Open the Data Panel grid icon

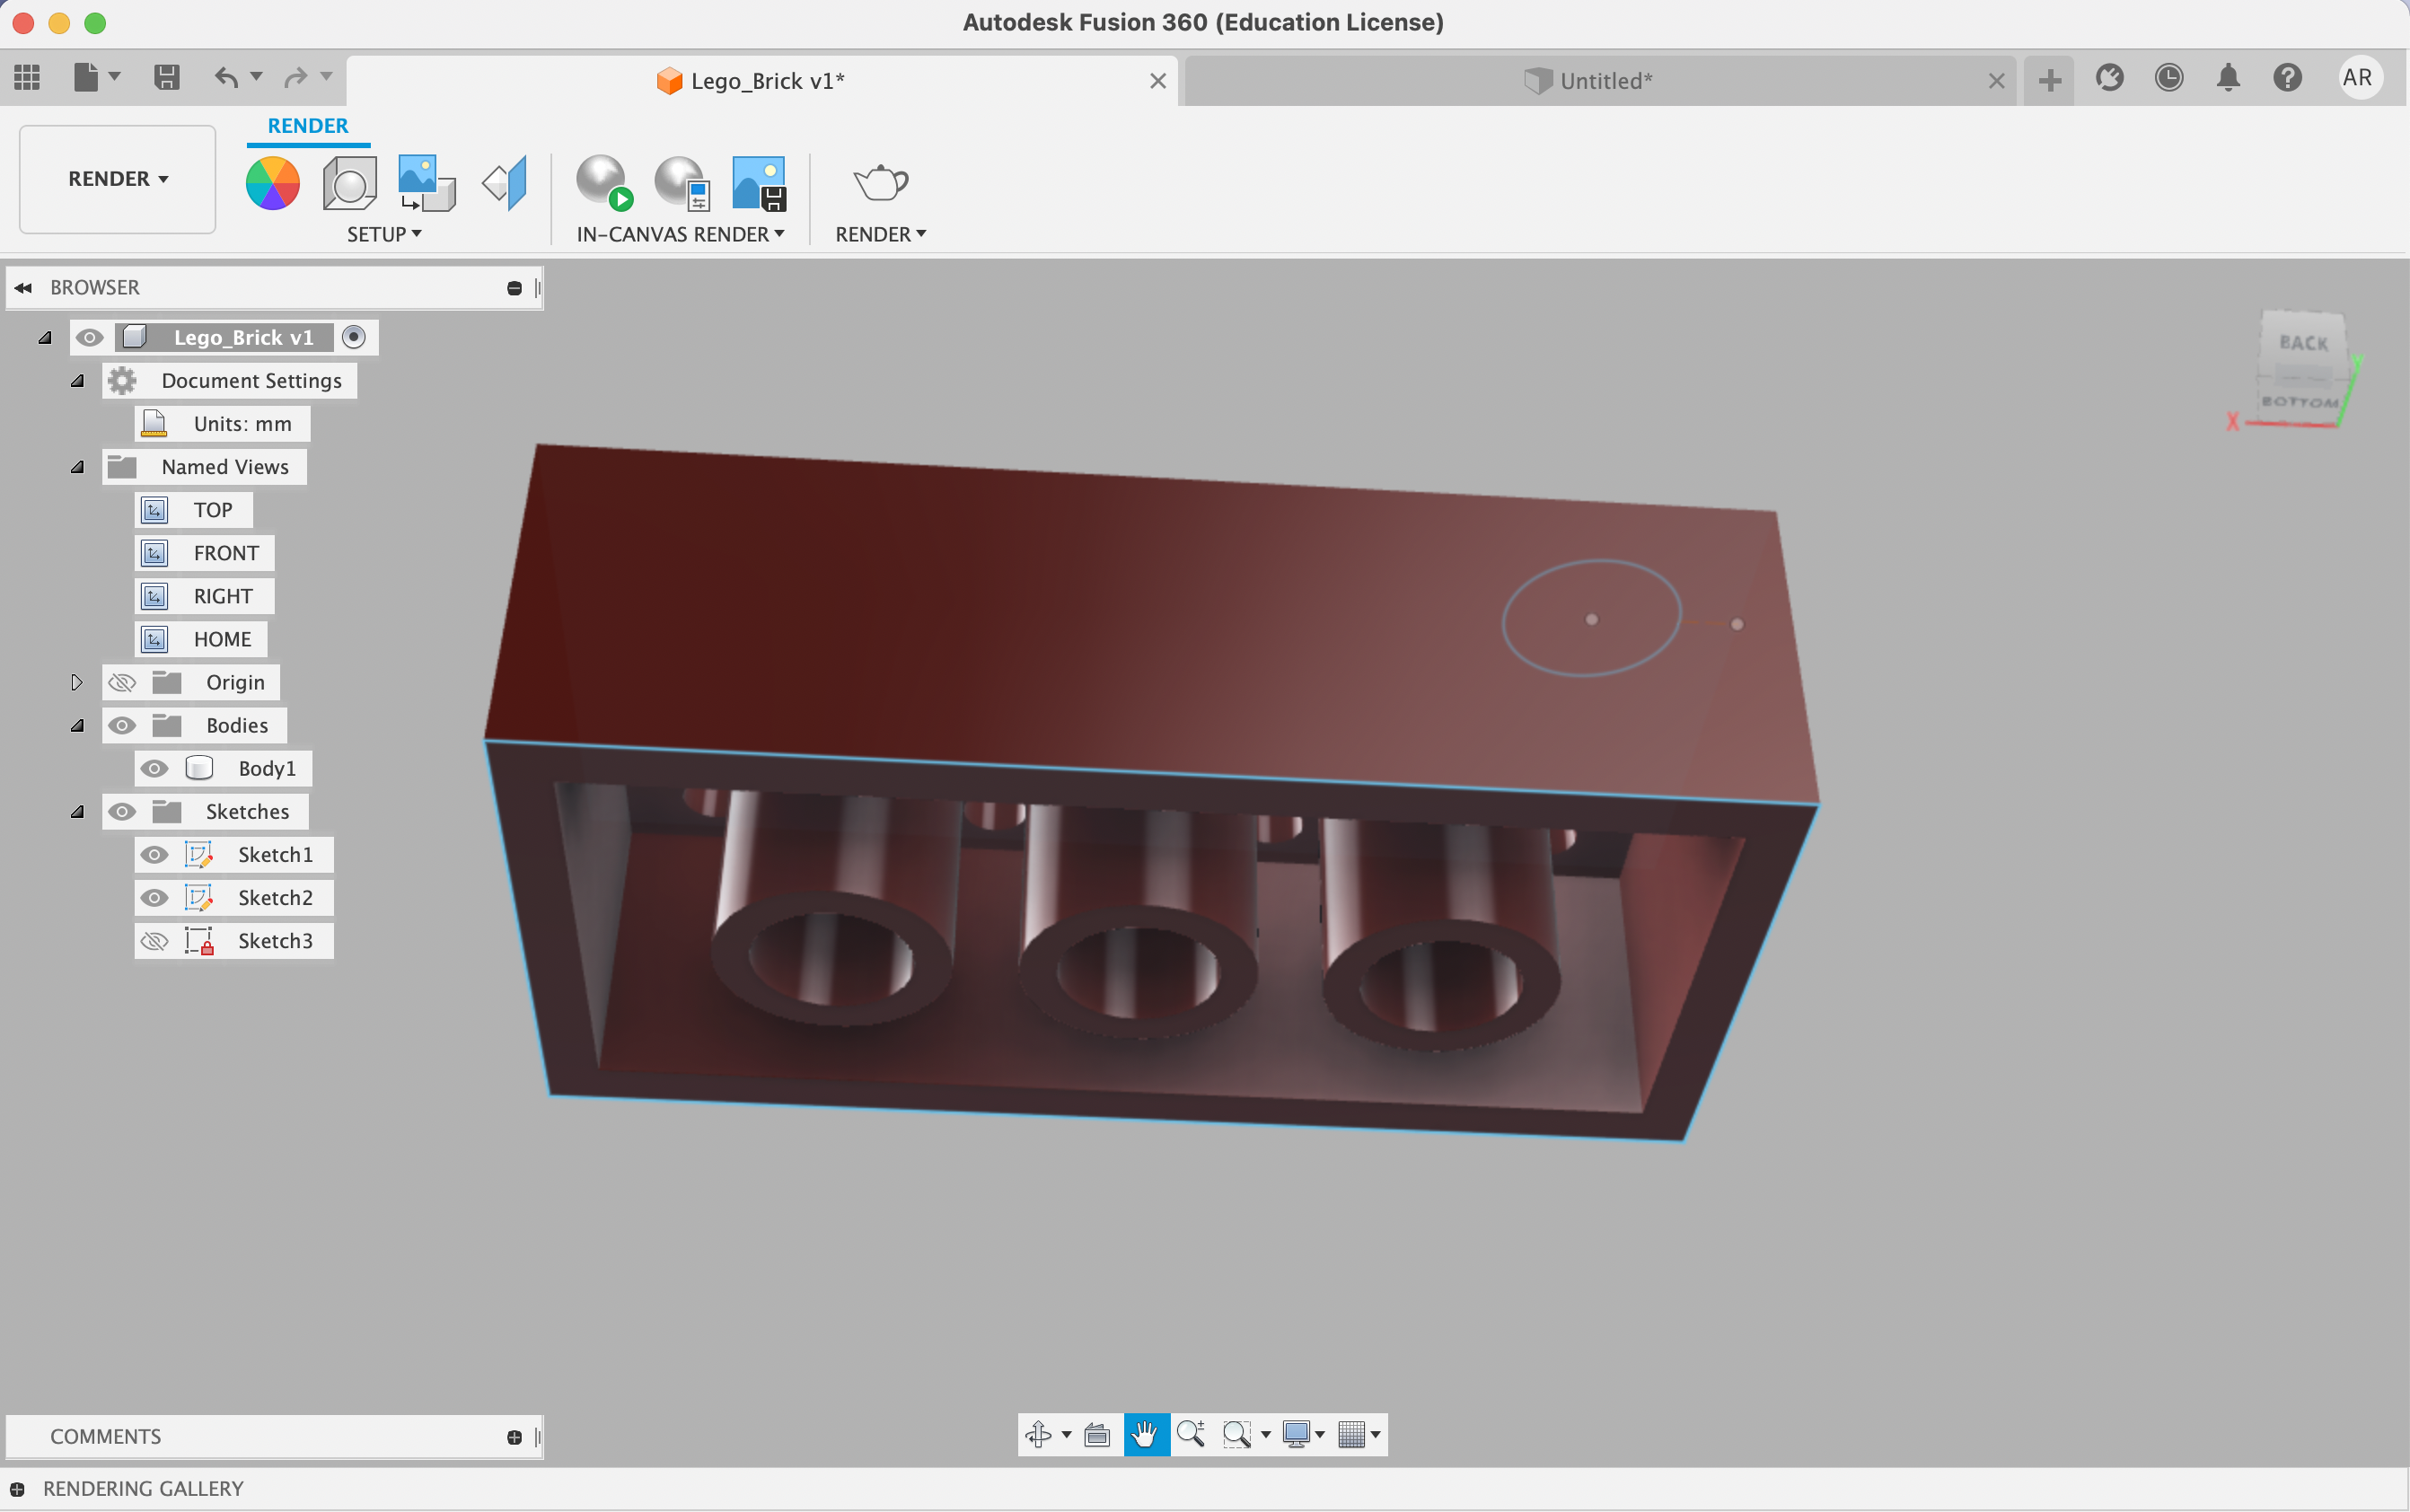(x=27, y=77)
